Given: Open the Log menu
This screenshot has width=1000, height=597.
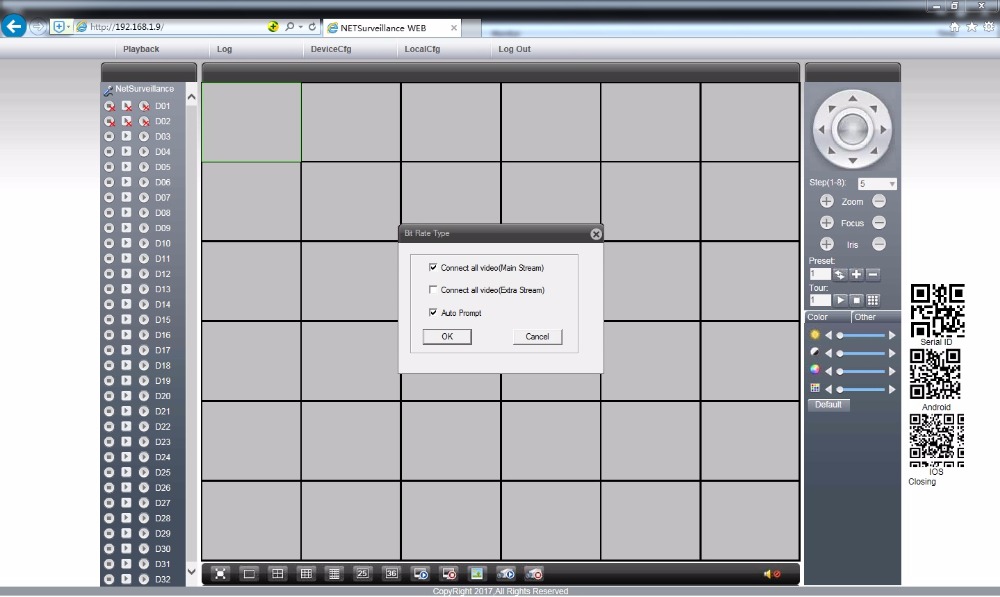Looking at the screenshot, I should pos(224,49).
